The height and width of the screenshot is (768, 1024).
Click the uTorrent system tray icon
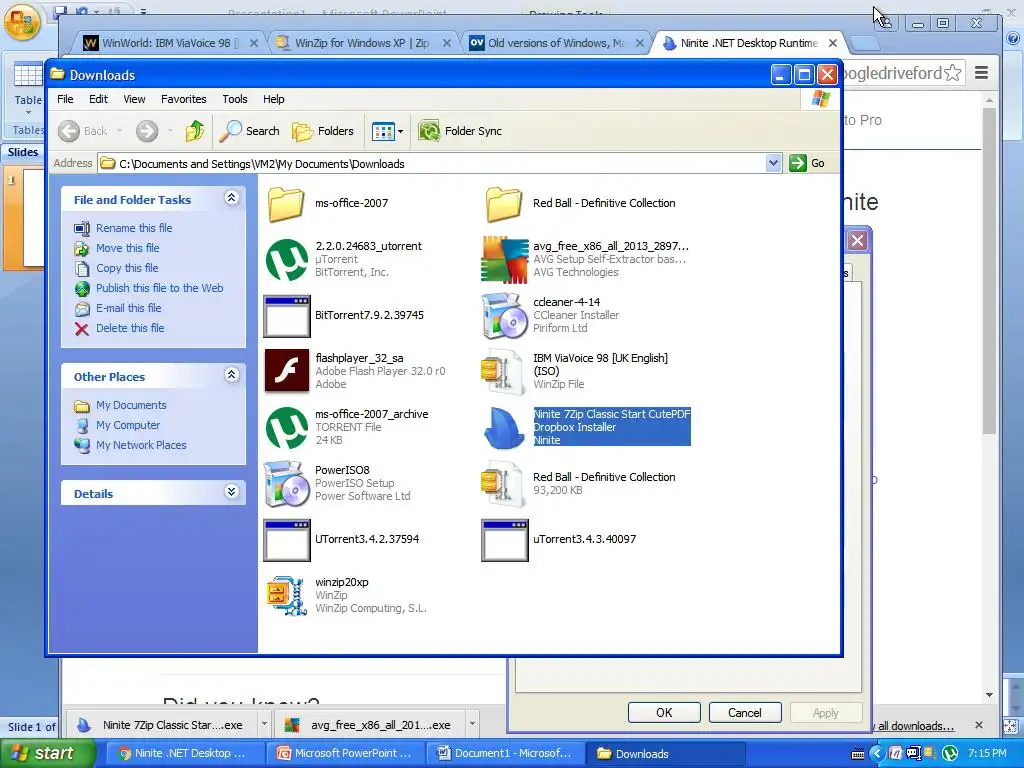pyautogui.click(x=950, y=753)
